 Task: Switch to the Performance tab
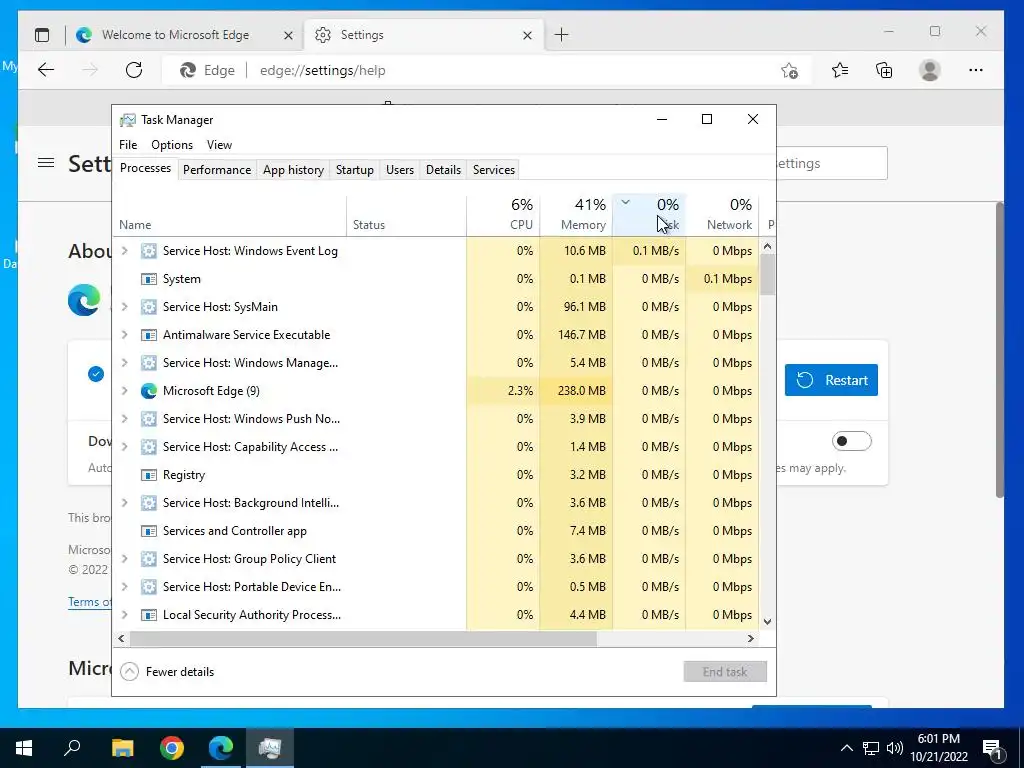(x=217, y=170)
